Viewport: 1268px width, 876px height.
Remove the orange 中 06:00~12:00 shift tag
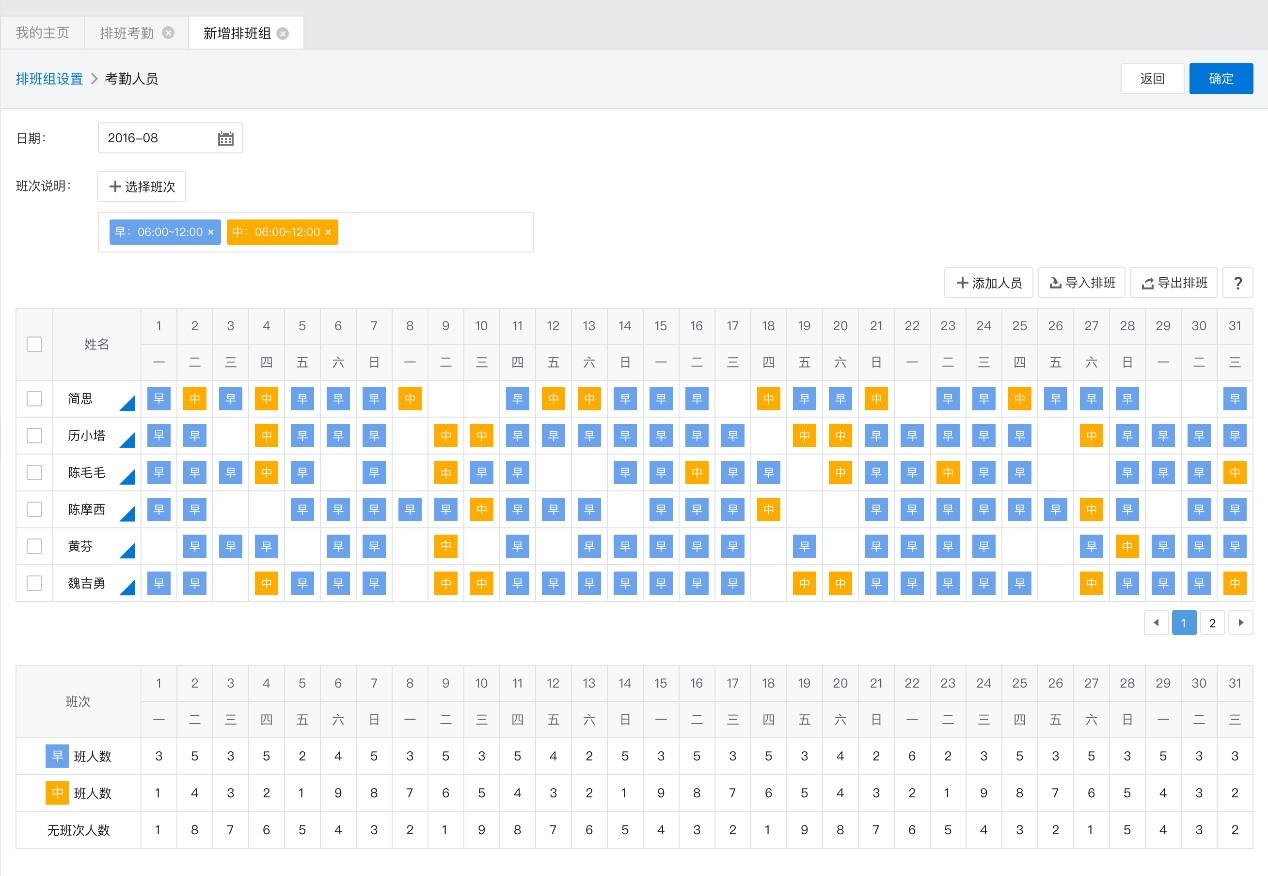pyautogui.click(x=328, y=232)
